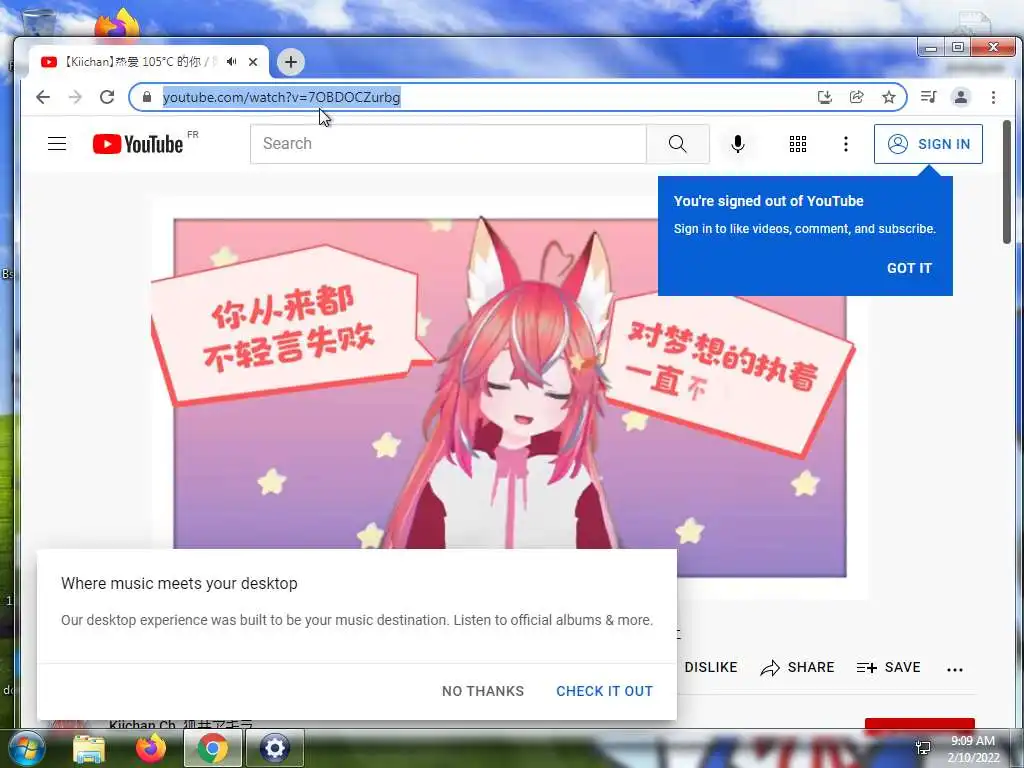Reload the YouTube page

pyautogui.click(x=107, y=97)
